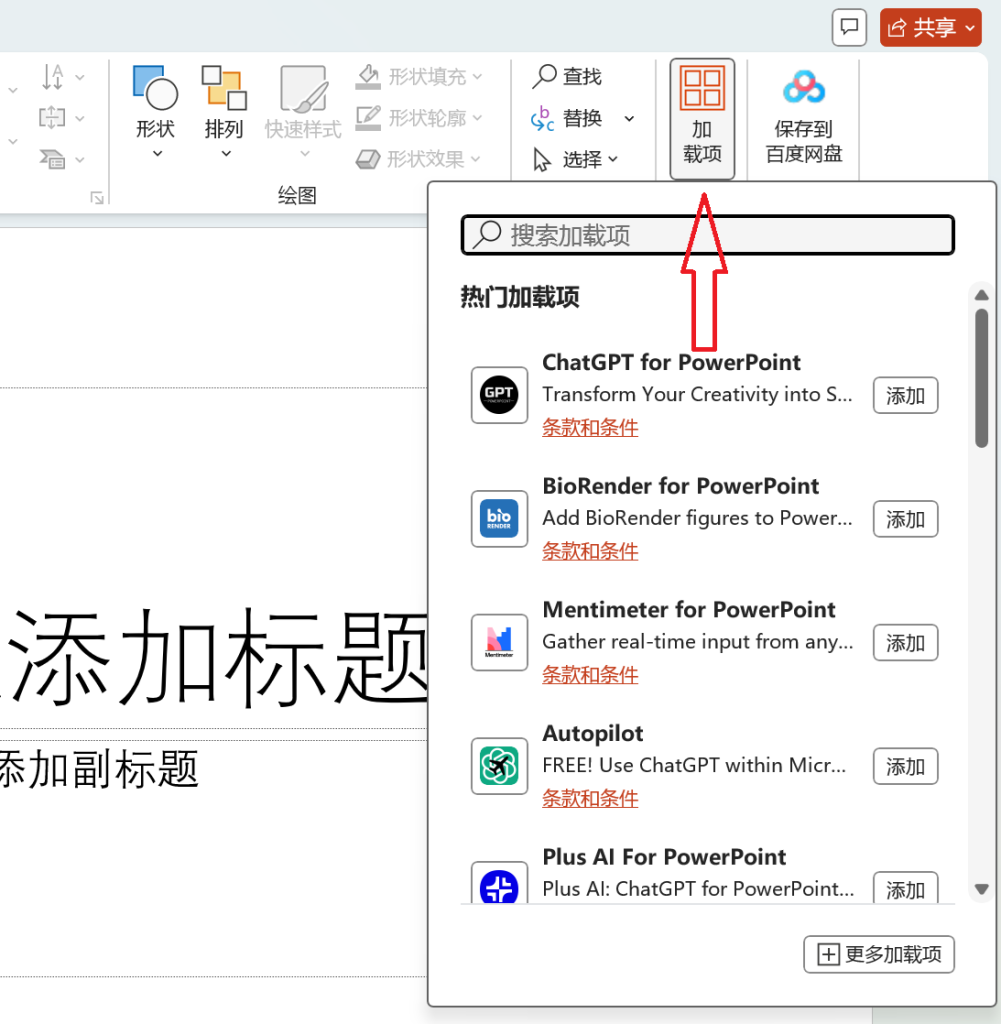Click the Mentimeter add-in logo

coord(500,643)
